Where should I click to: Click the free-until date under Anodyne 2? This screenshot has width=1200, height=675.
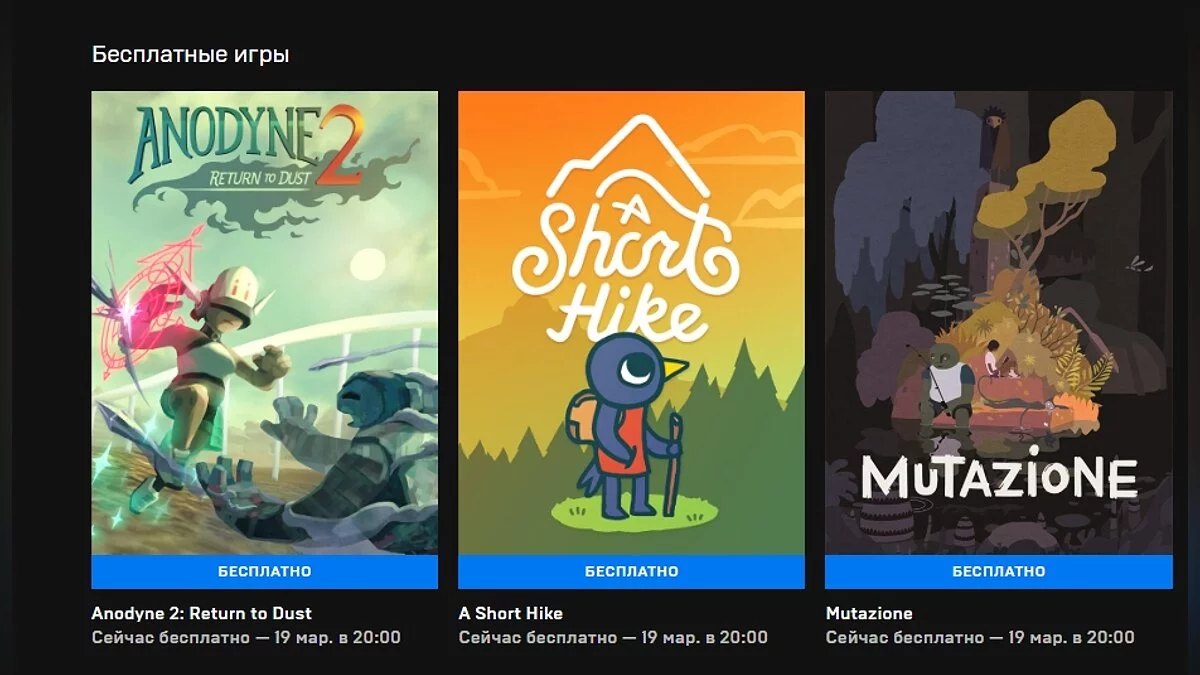pos(246,637)
